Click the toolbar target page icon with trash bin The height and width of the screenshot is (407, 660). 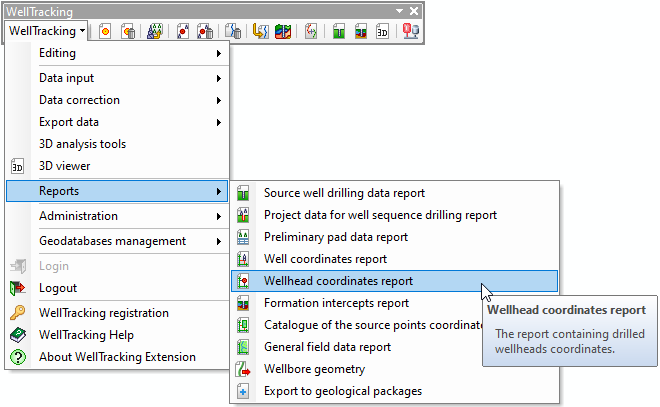click(128, 31)
